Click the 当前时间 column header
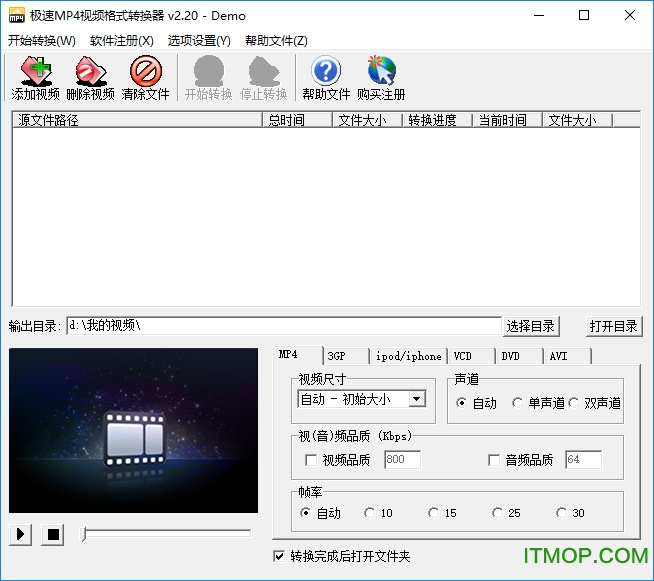The height and width of the screenshot is (581, 654). pos(507,120)
